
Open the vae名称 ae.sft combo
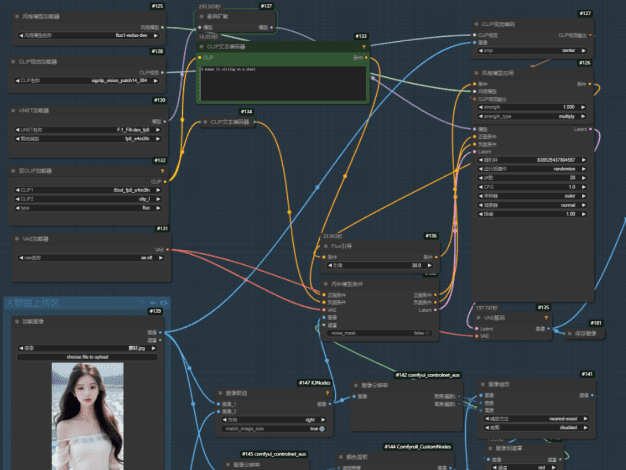coord(91,258)
